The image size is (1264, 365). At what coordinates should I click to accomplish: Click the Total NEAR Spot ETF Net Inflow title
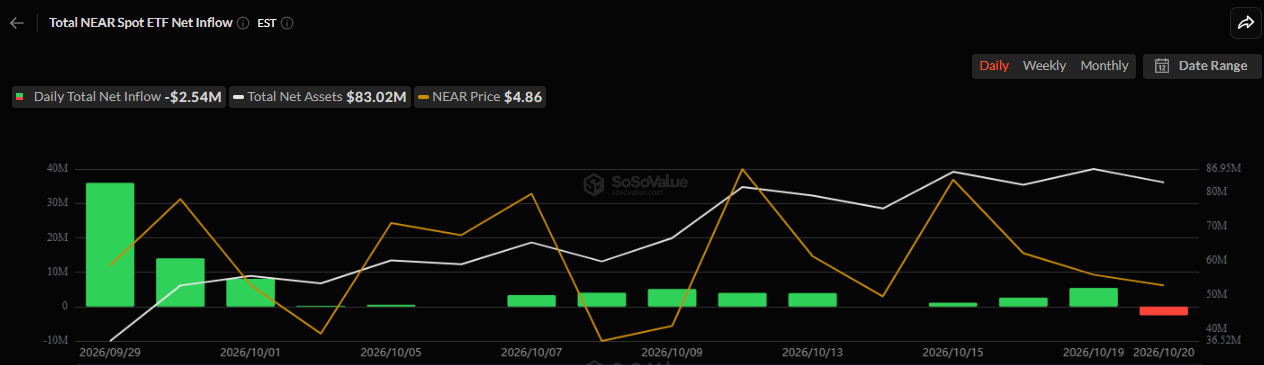point(141,22)
